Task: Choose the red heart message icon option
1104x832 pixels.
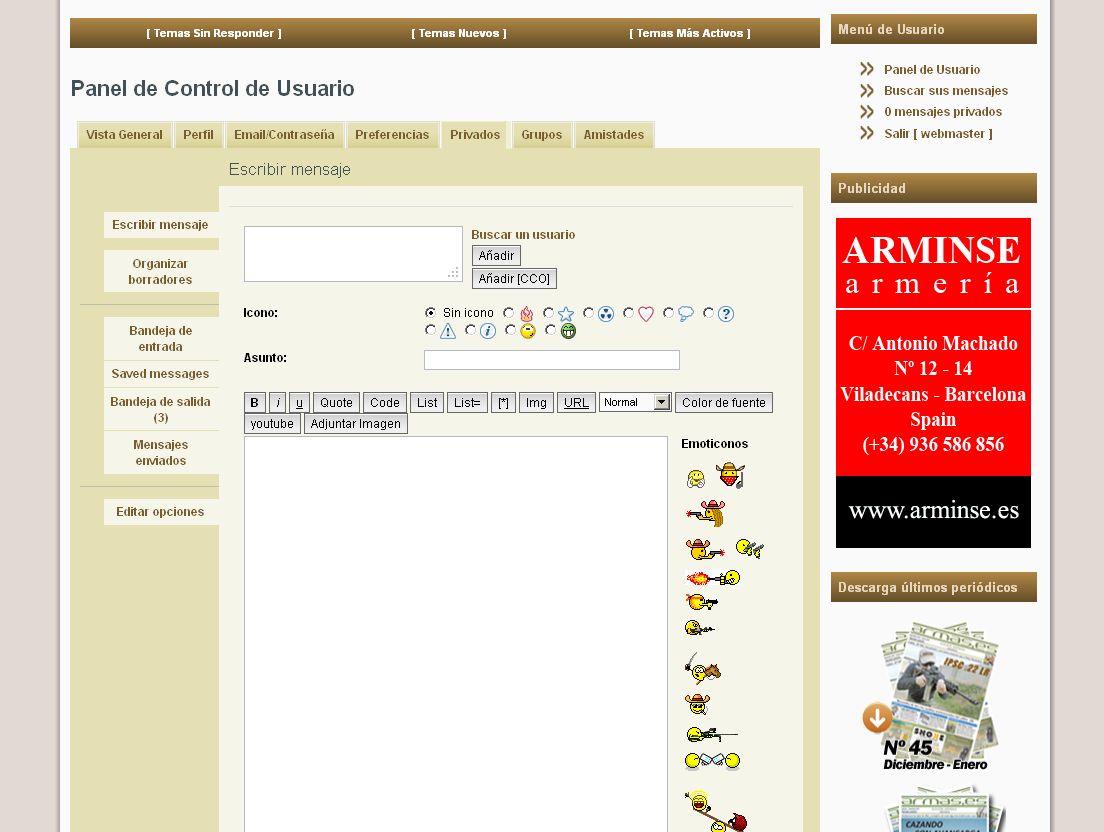Action: 629,313
